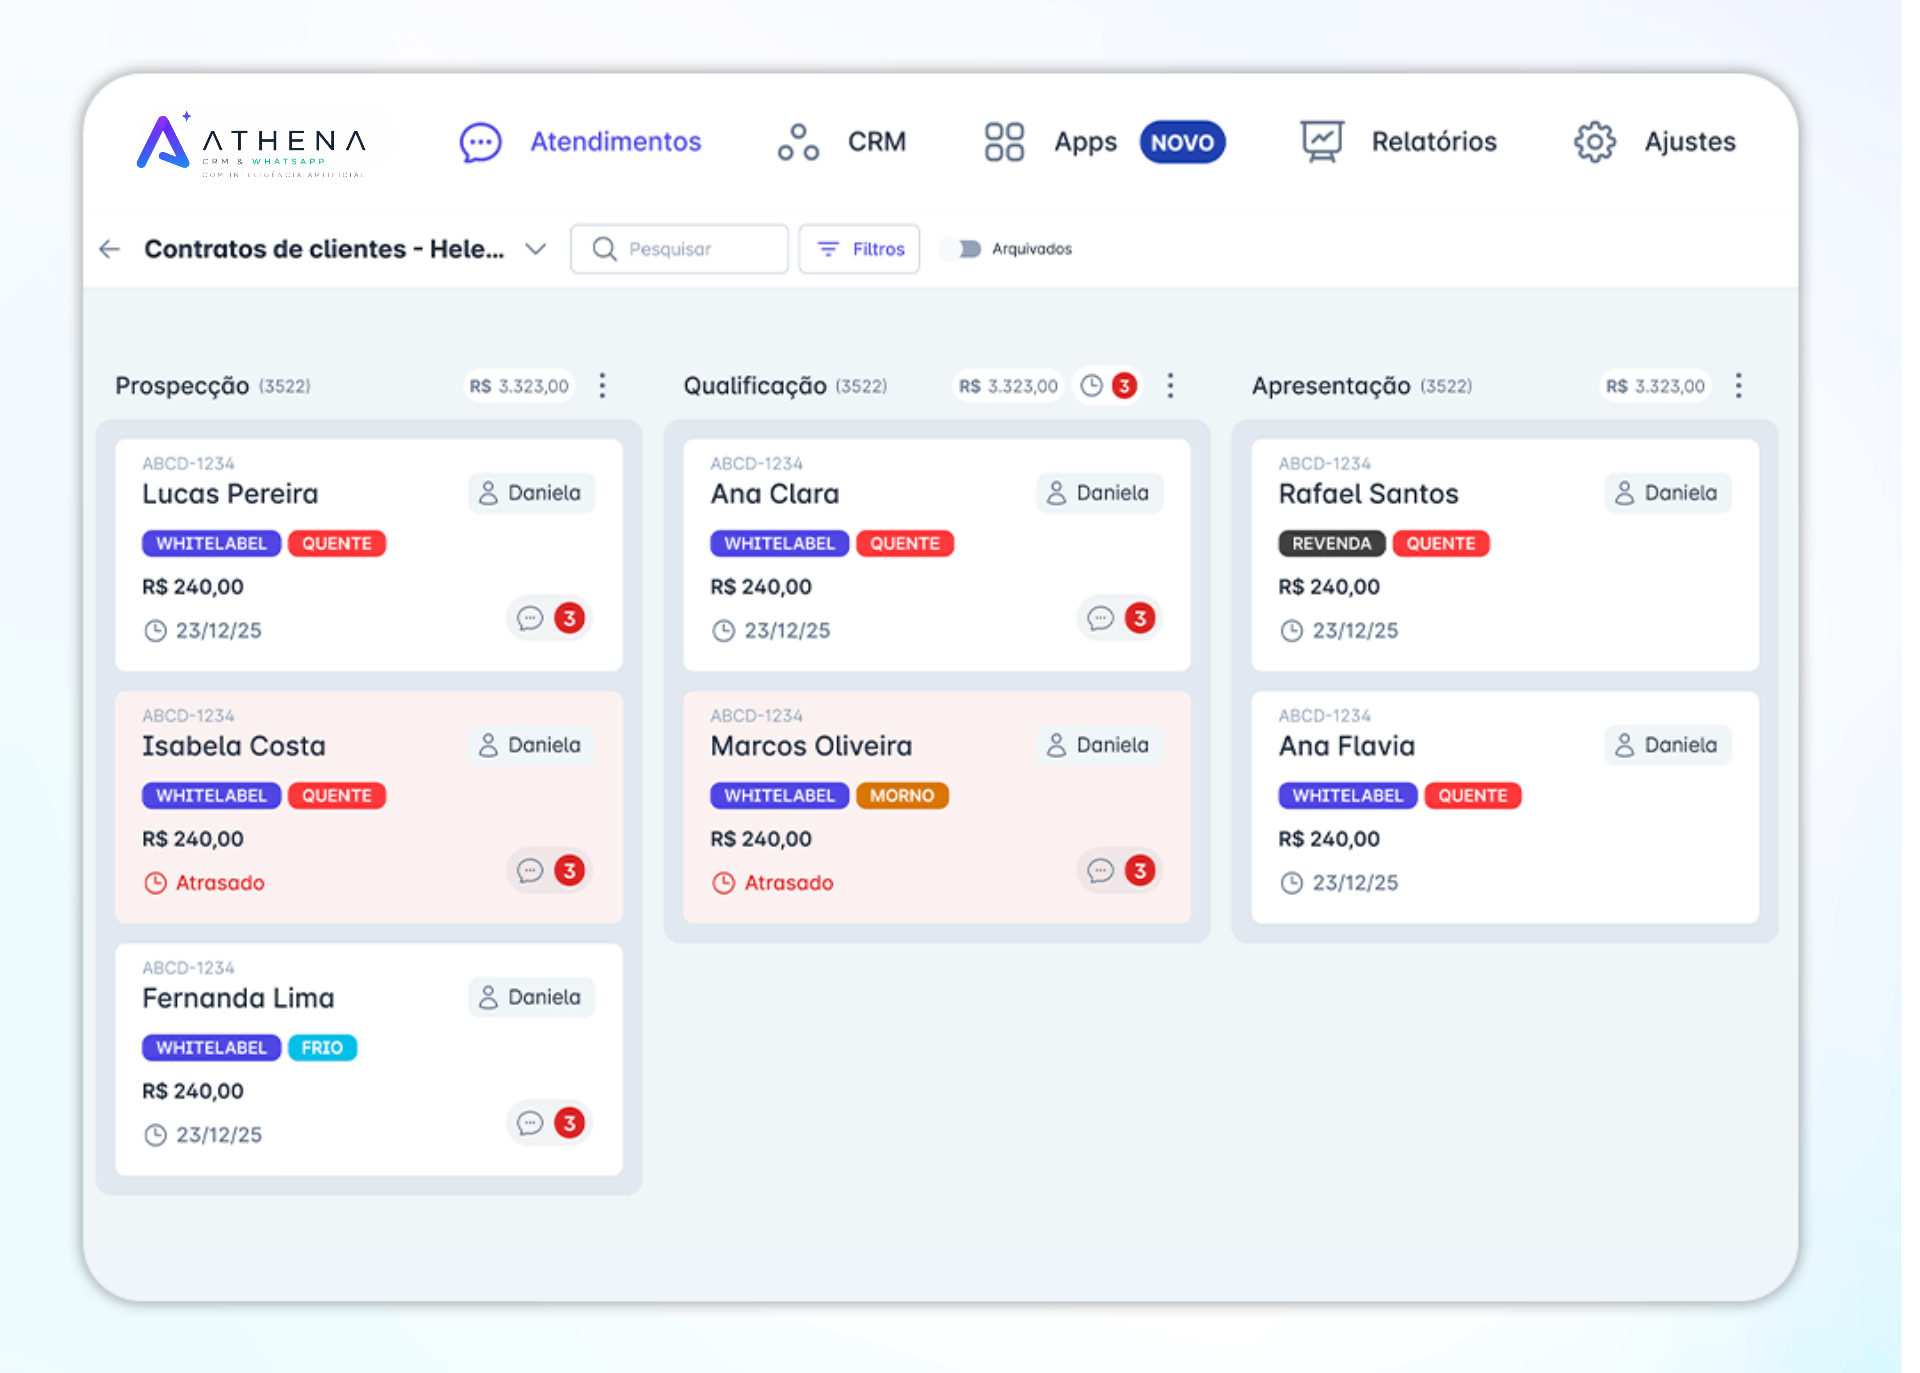This screenshot has width=1920, height=1373.
Task: Click Daniela assignee on Ana Clara card
Action: [x=1100, y=493]
